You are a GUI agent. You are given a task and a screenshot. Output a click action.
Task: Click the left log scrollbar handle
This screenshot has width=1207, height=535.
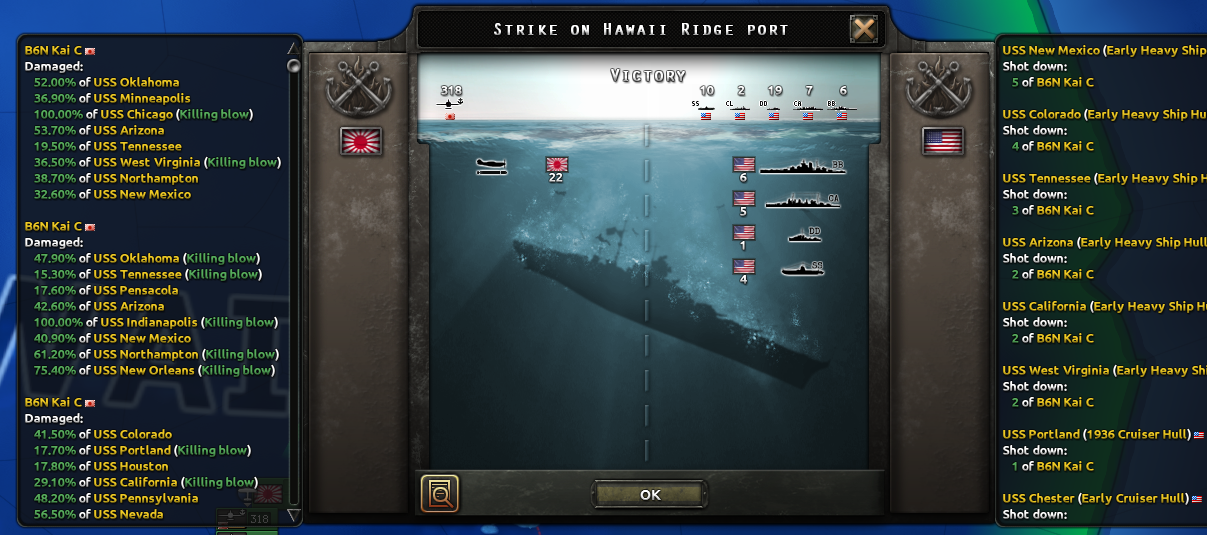point(293,66)
